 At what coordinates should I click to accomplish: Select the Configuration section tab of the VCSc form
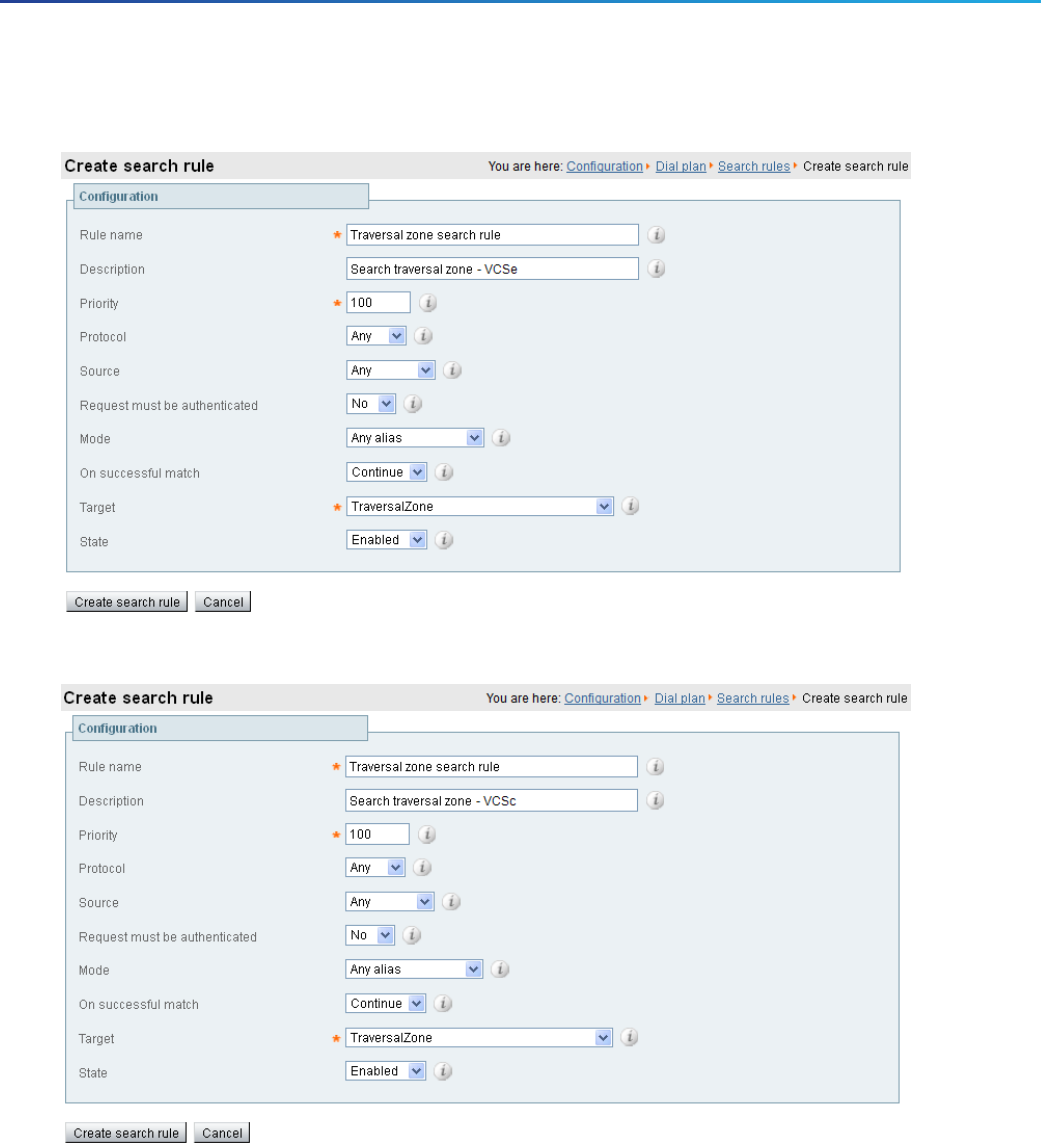pos(220,728)
